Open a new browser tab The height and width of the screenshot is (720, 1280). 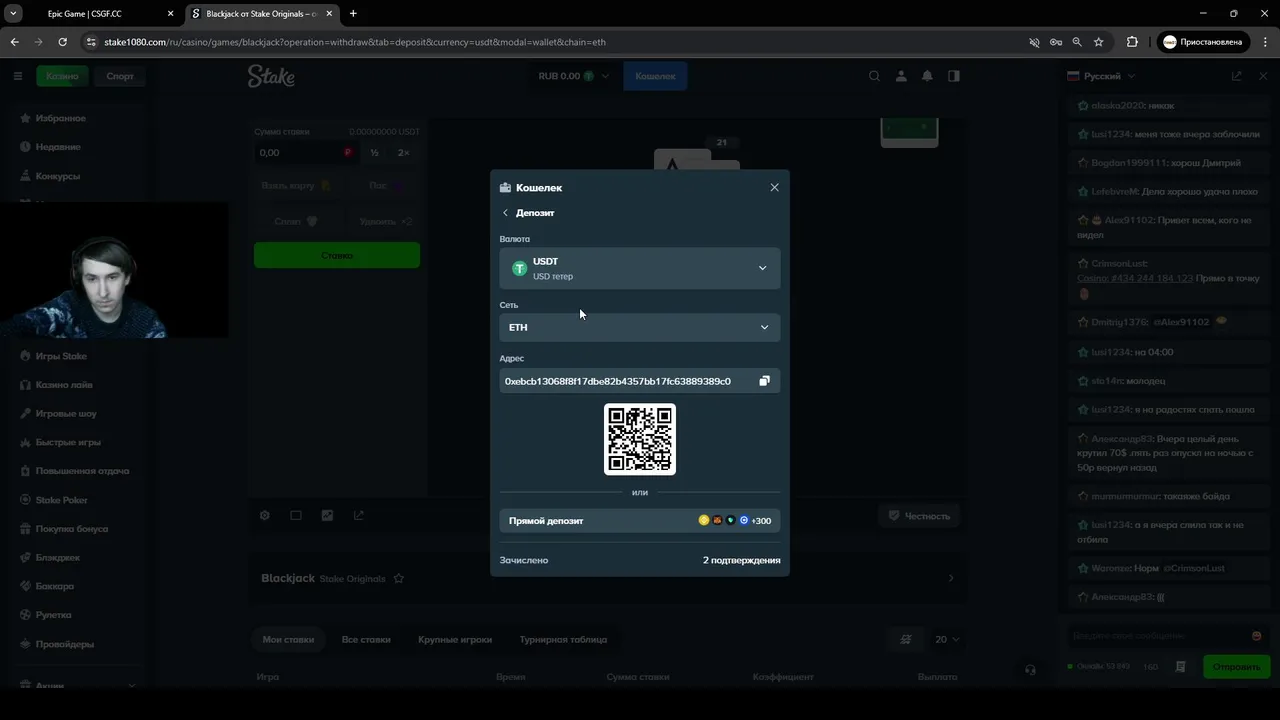(x=353, y=14)
